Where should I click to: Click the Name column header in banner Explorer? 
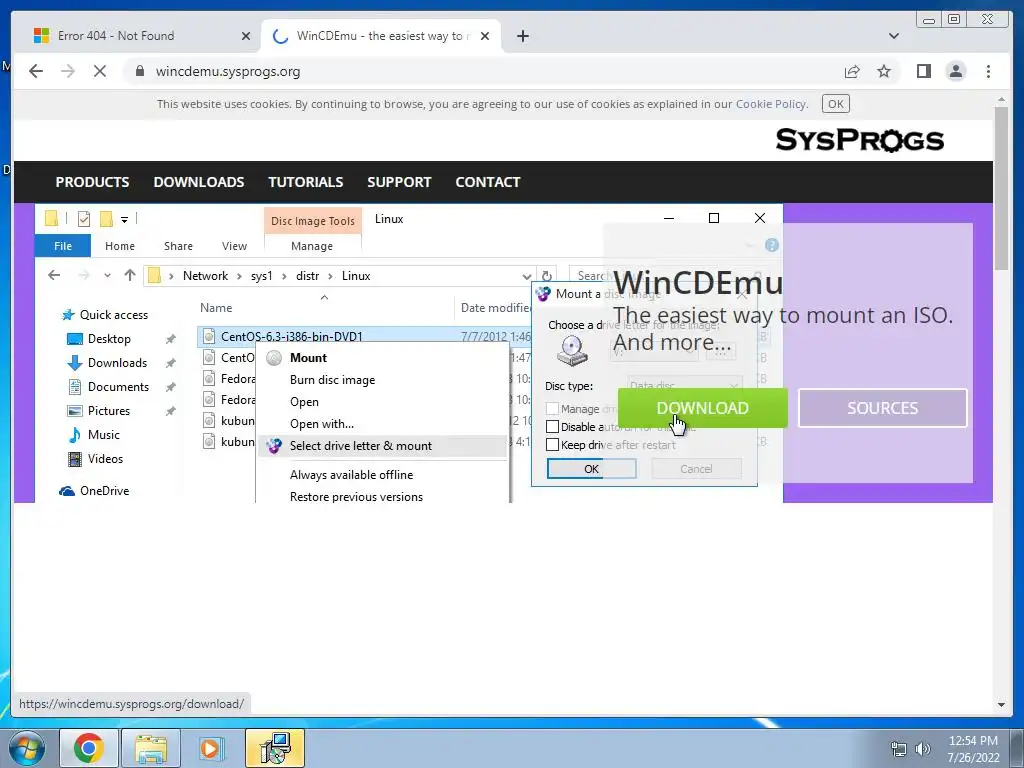pyautogui.click(x=216, y=308)
